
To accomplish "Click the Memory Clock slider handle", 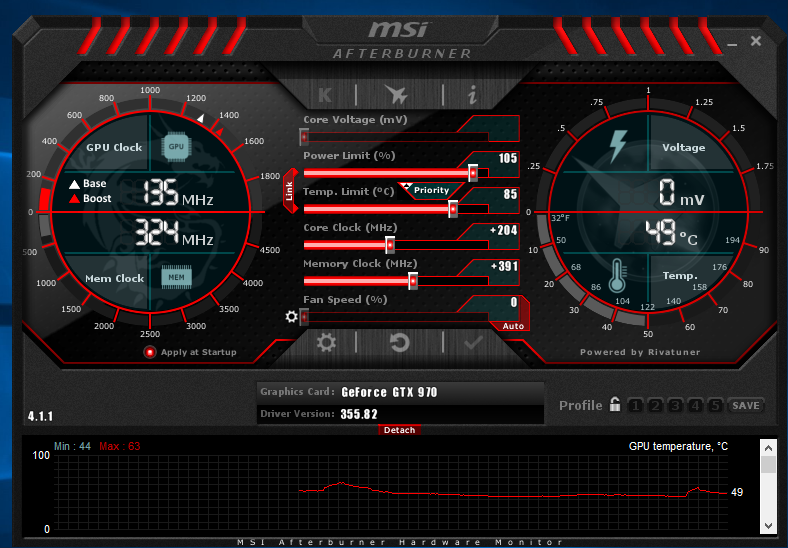I will (x=413, y=281).
